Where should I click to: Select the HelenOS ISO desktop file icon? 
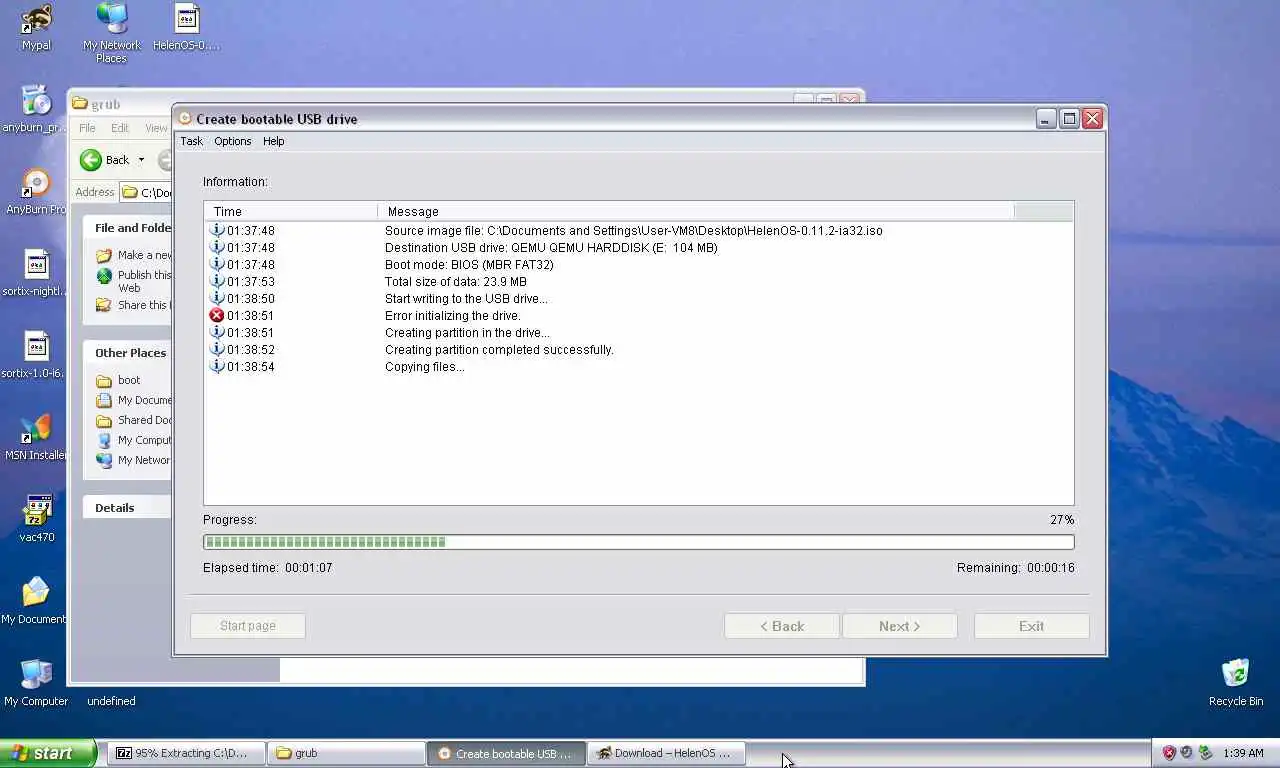(186, 27)
